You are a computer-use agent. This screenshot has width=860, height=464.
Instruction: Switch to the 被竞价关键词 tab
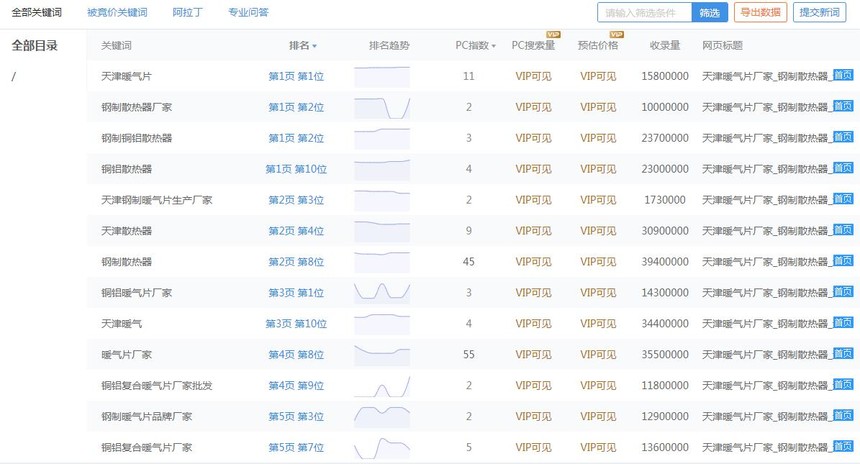[117, 13]
